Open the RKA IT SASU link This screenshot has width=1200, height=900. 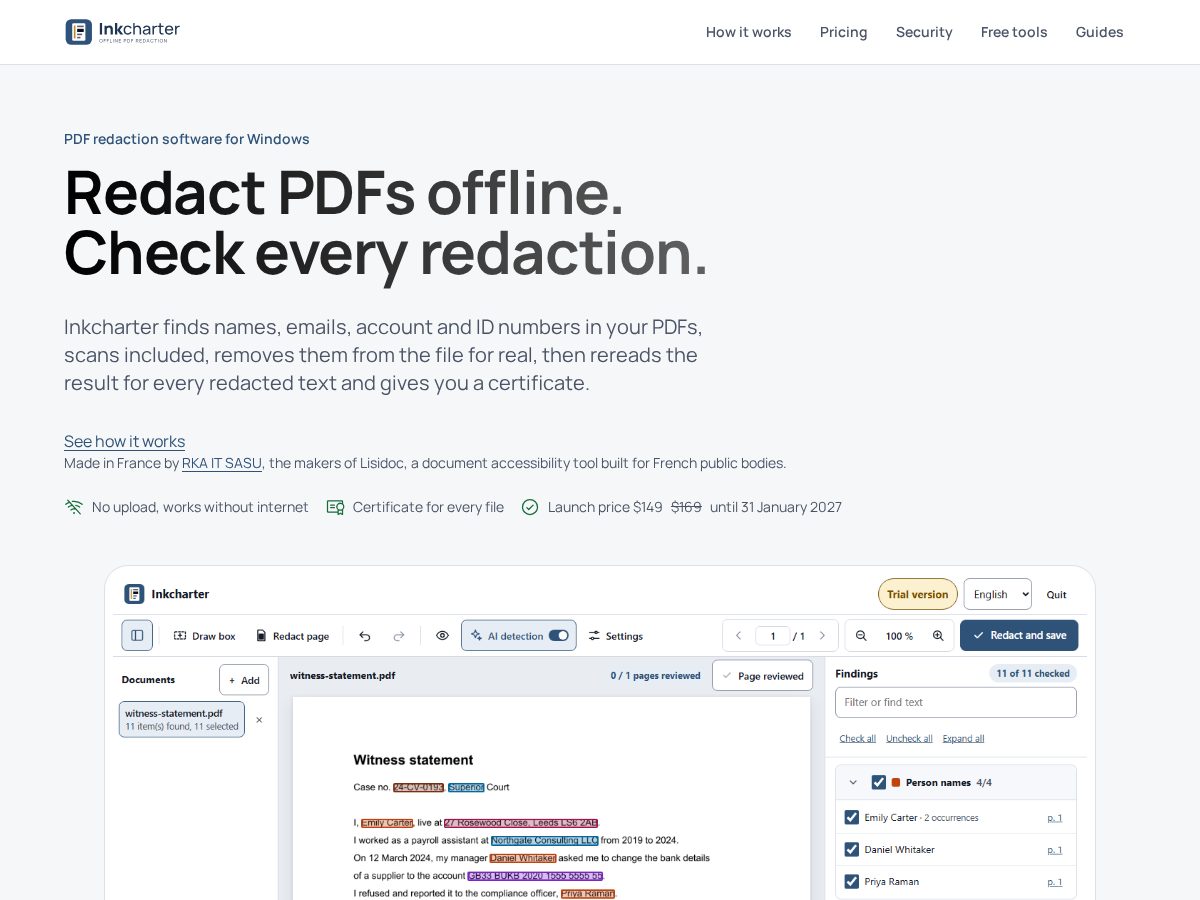click(x=222, y=463)
